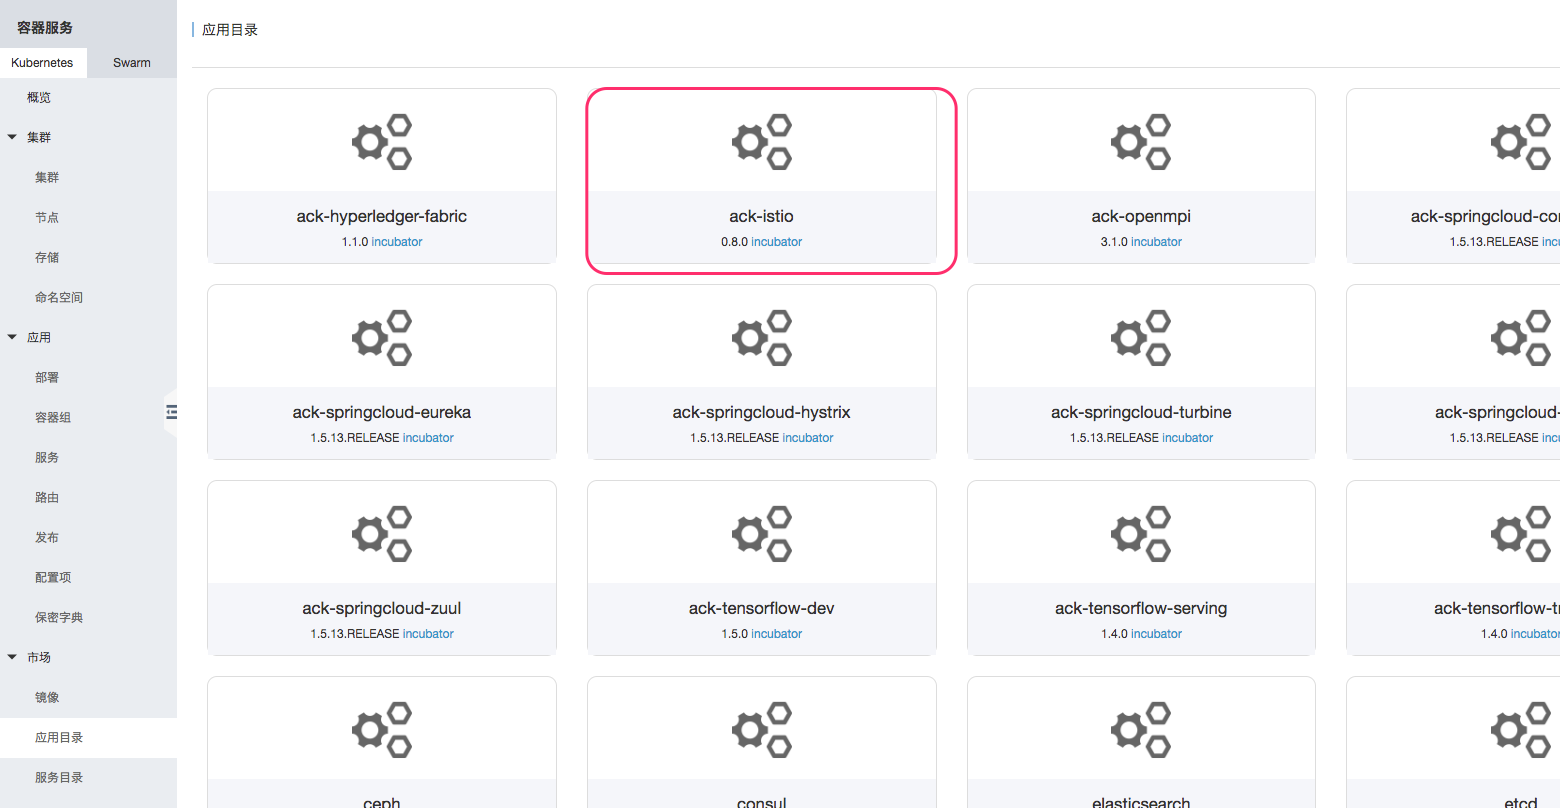Image resolution: width=1560 pixels, height=808 pixels.
Task: Open the ack-springcloud-turbine chart name
Action: click(x=1141, y=412)
